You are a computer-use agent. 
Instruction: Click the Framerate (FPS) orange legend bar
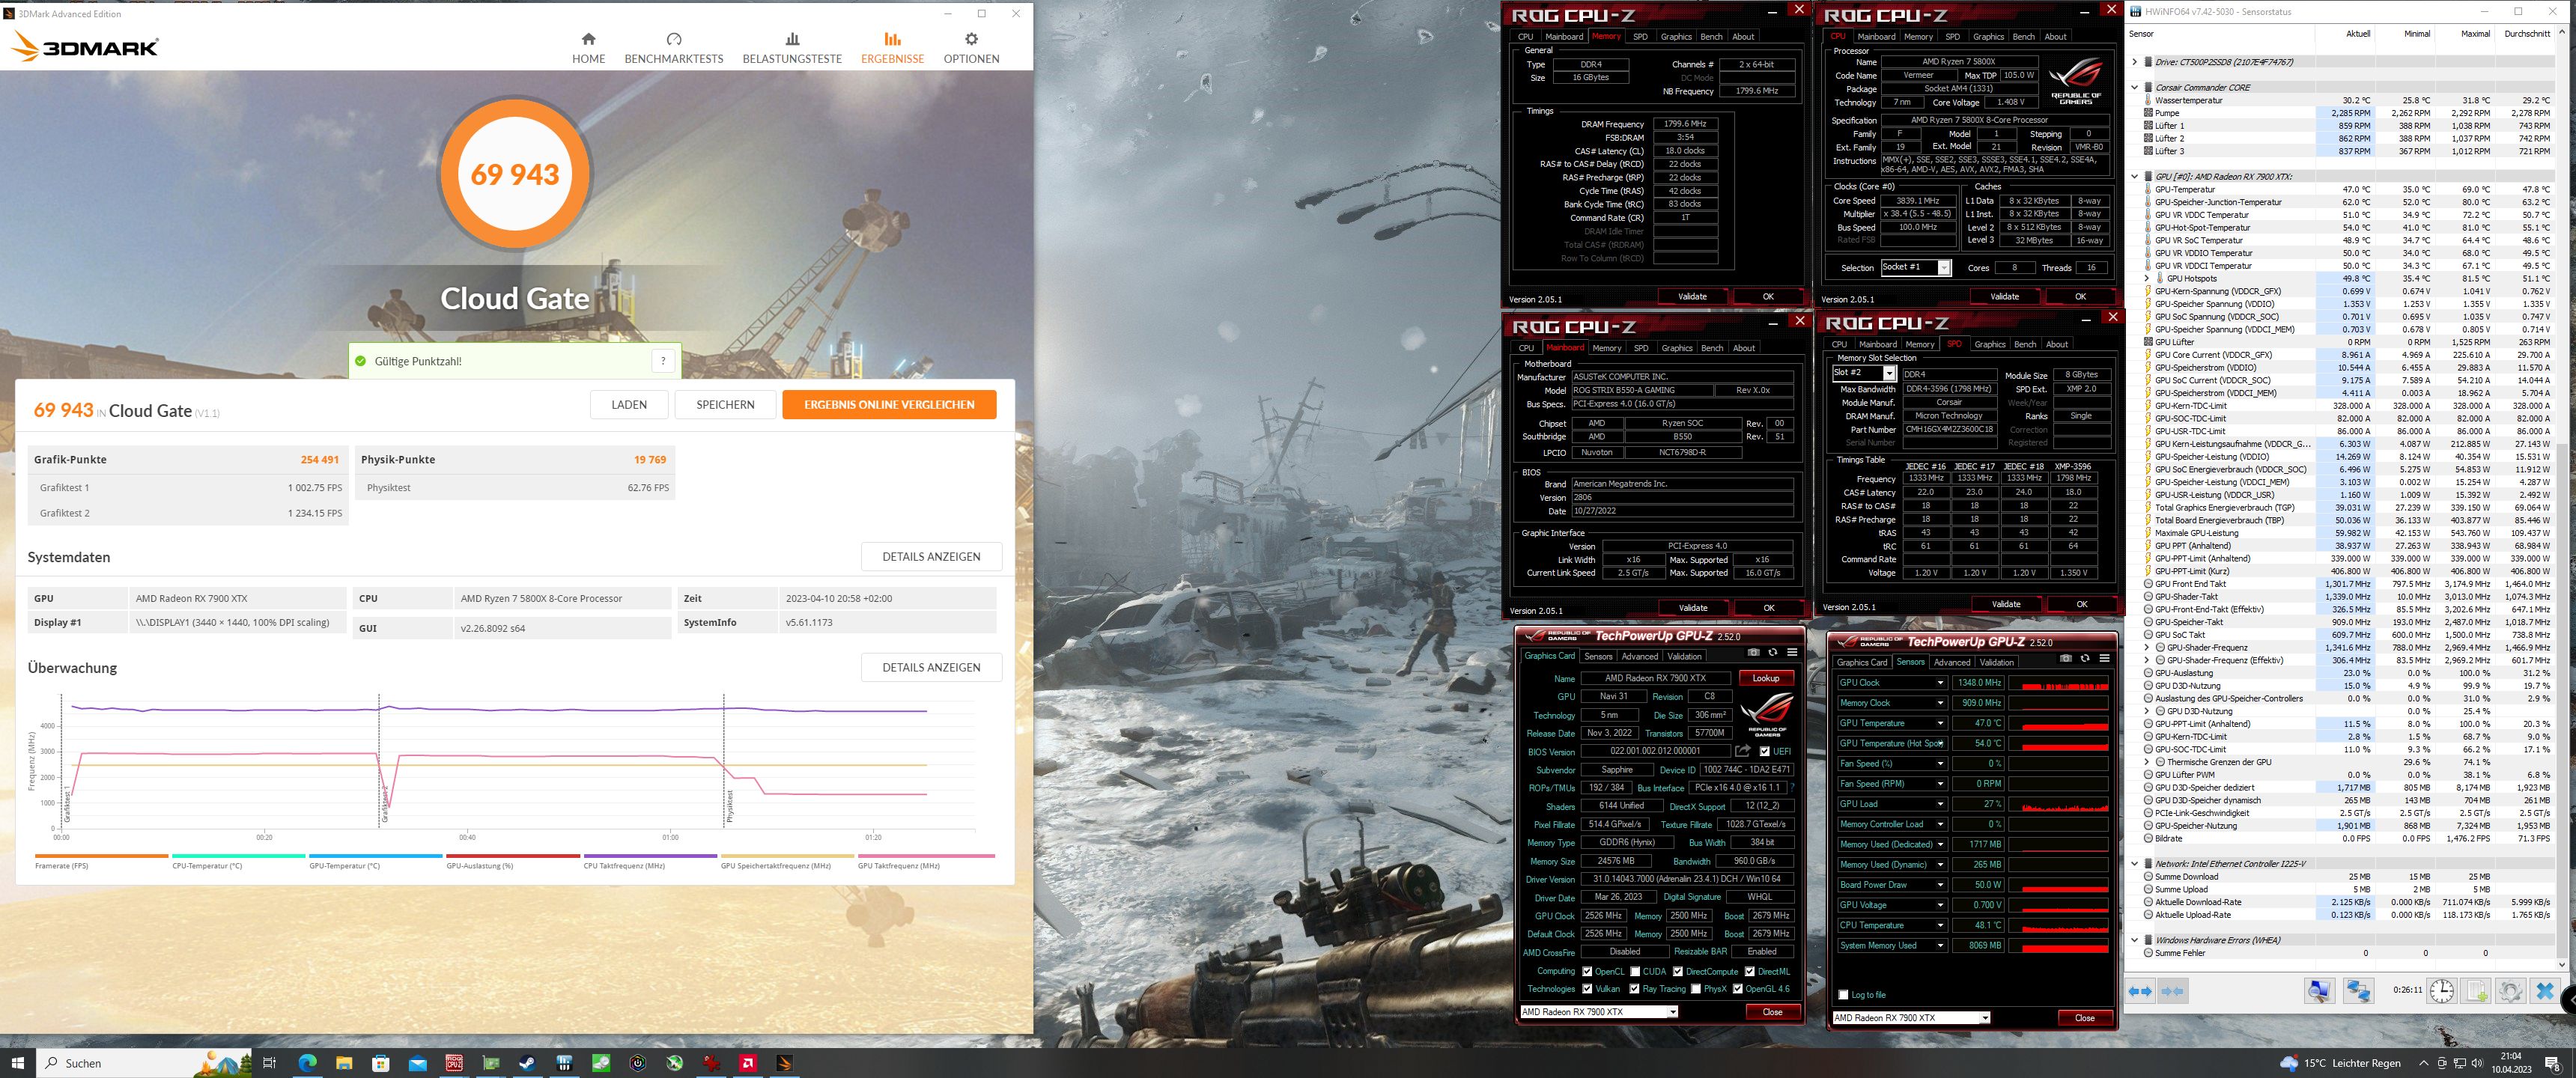tap(101, 856)
